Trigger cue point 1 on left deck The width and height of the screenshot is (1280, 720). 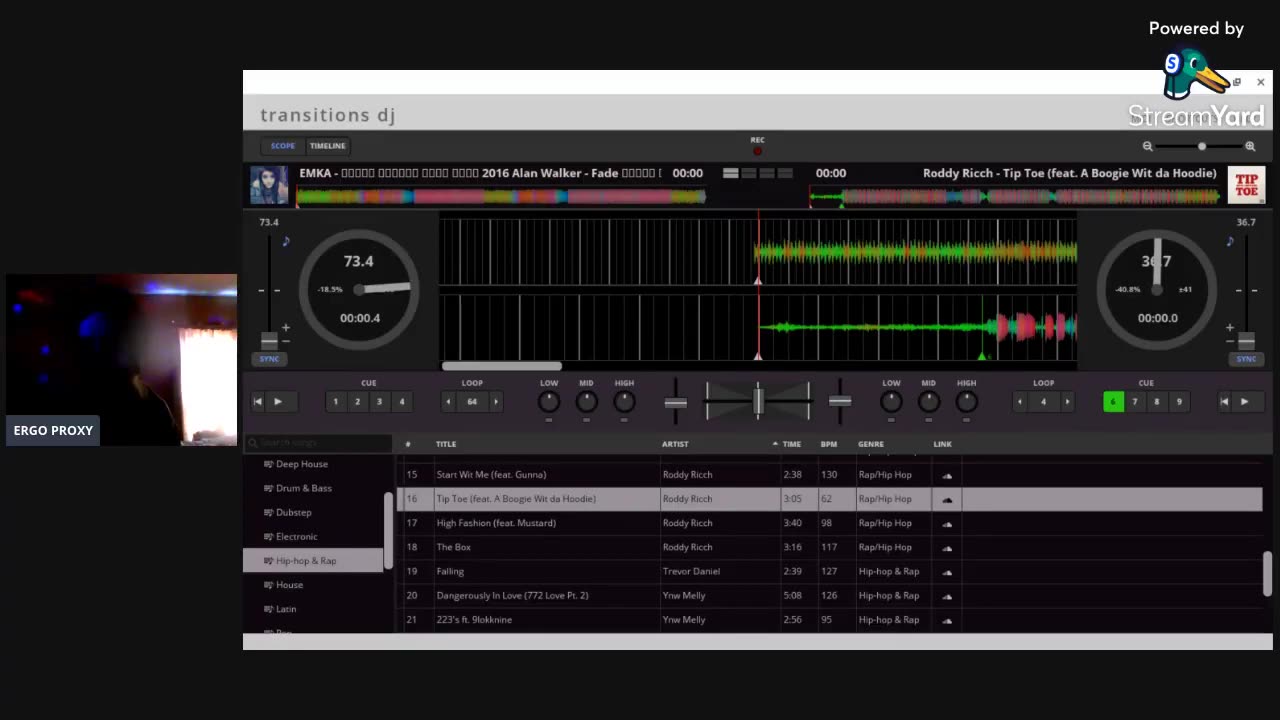(335, 402)
